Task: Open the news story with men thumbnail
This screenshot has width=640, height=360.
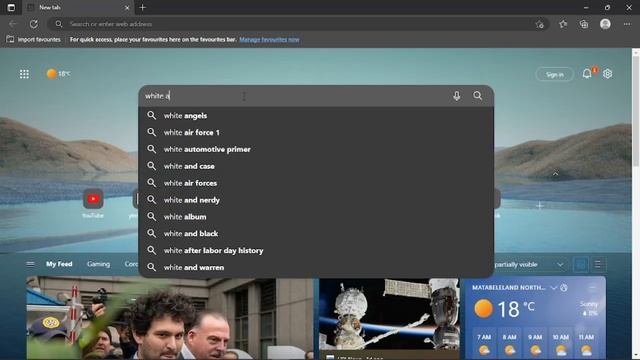Action: (x=170, y=318)
